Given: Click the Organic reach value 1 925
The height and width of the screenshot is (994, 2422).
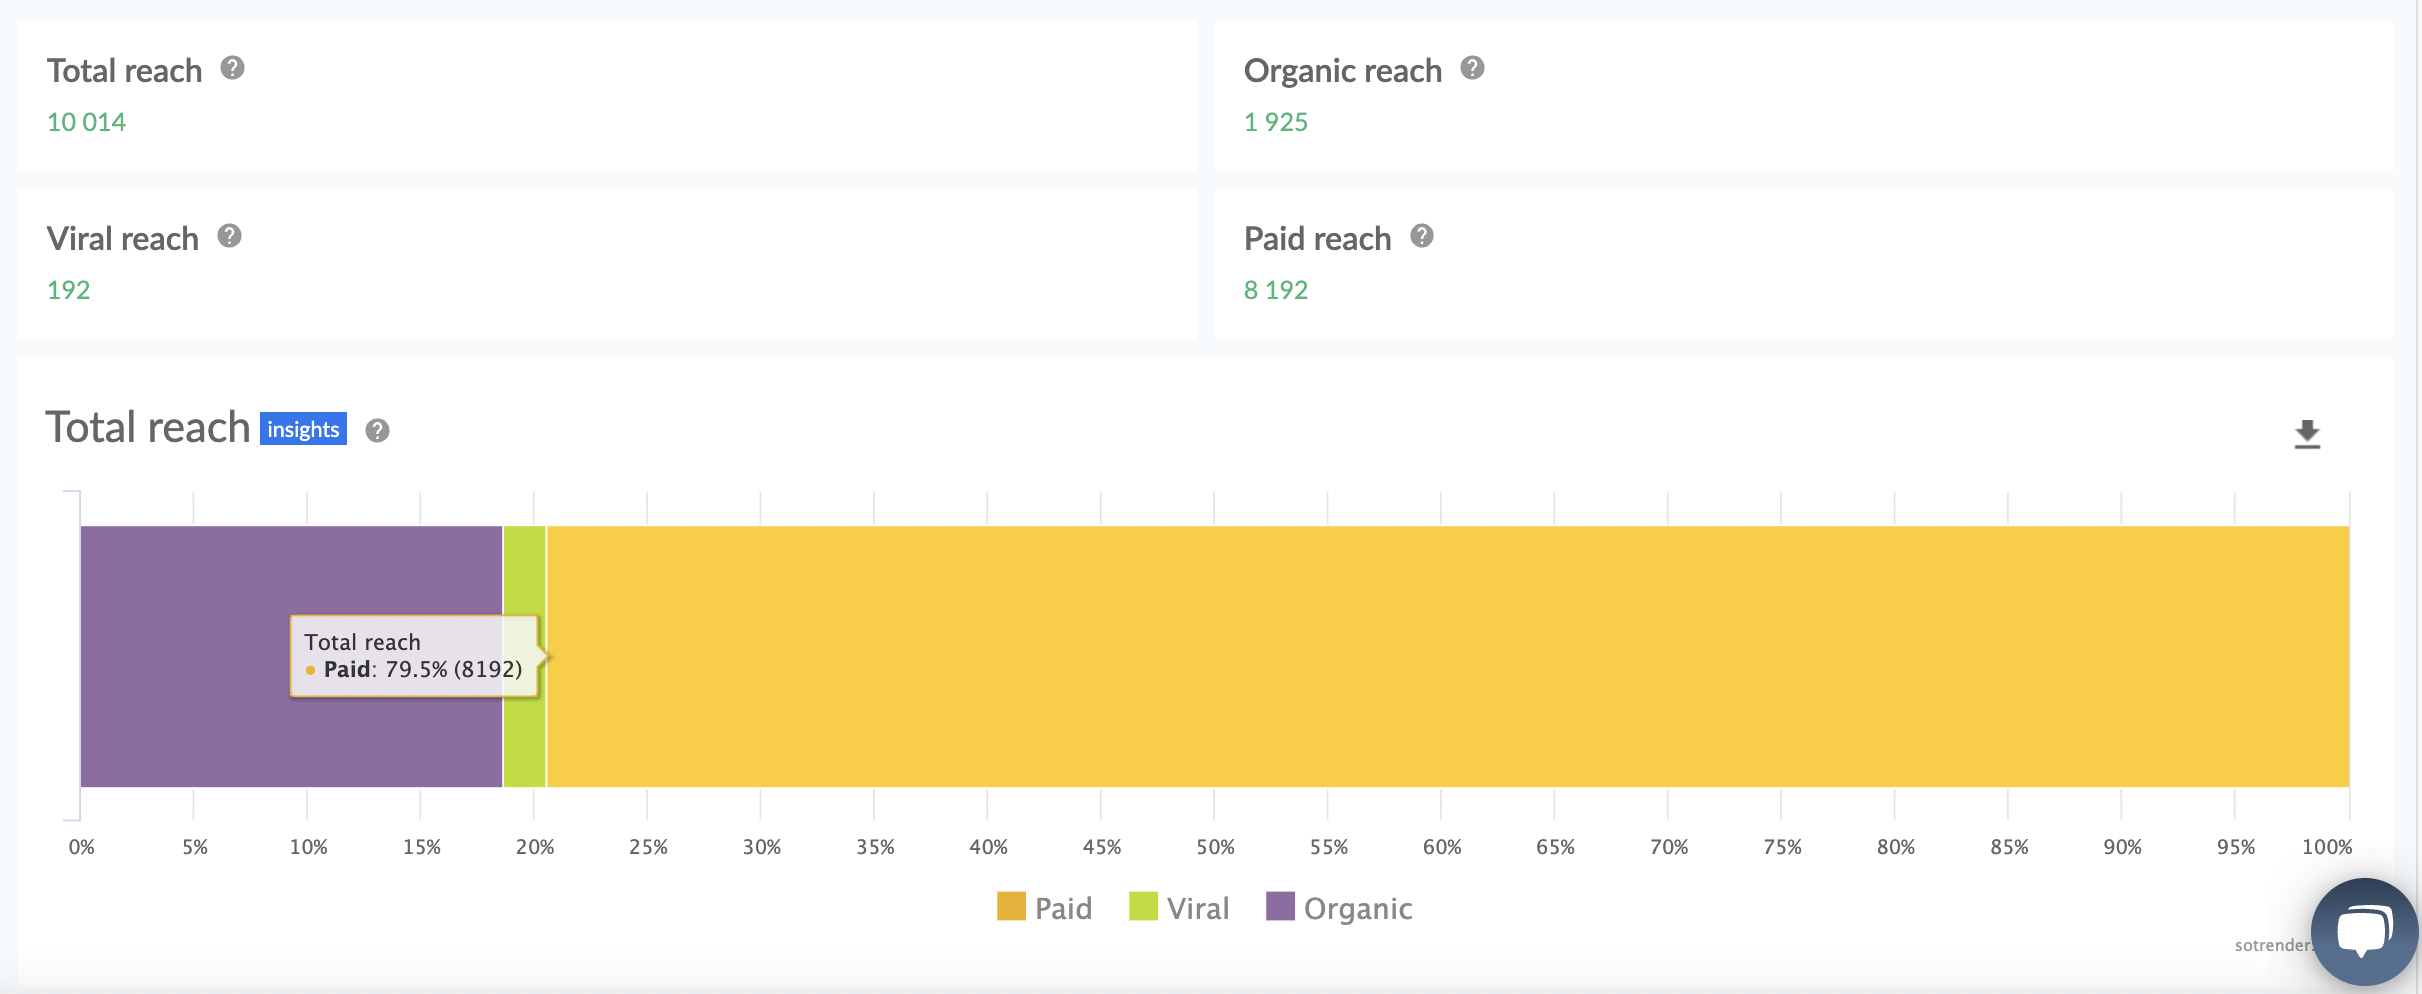Looking at the screenshot, I should pos(1275,122).
